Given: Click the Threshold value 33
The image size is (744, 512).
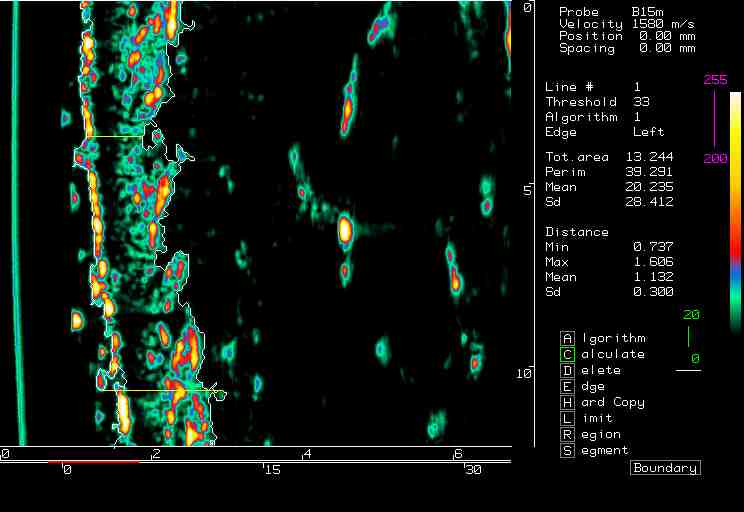Looking at the screenshot, I should tap(641, 102).
